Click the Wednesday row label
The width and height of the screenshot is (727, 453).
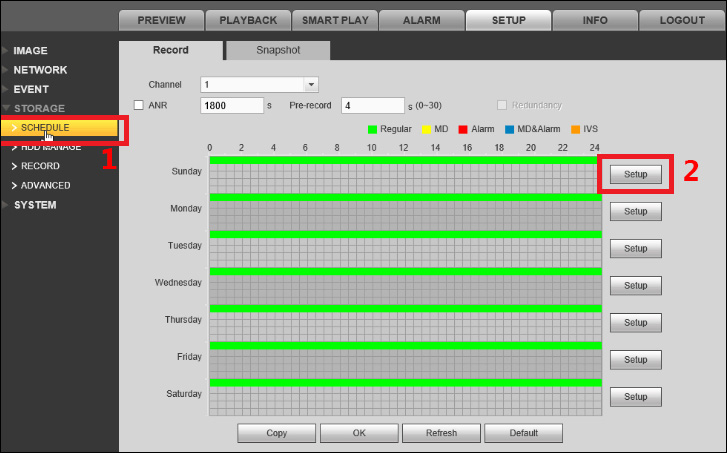[x=178, y=283]
